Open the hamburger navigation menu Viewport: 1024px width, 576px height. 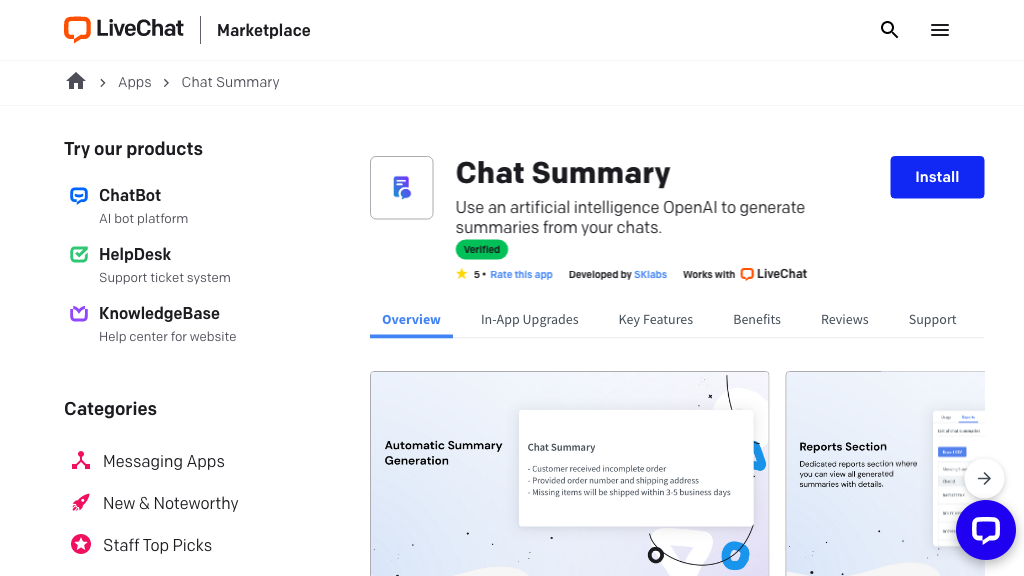coord(939,30)
